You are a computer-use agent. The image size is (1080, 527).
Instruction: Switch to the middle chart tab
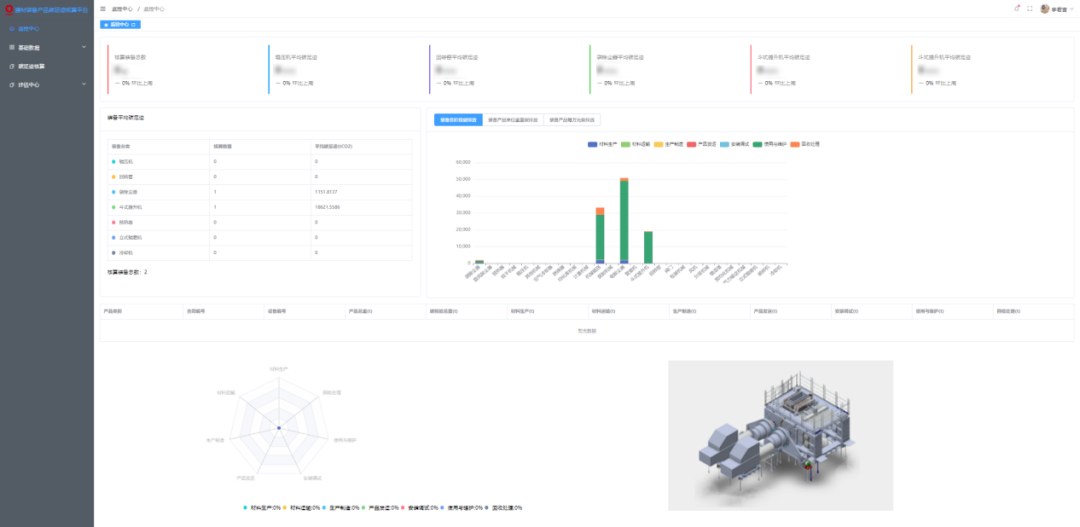pyautogui.click(x=512, y=120)
